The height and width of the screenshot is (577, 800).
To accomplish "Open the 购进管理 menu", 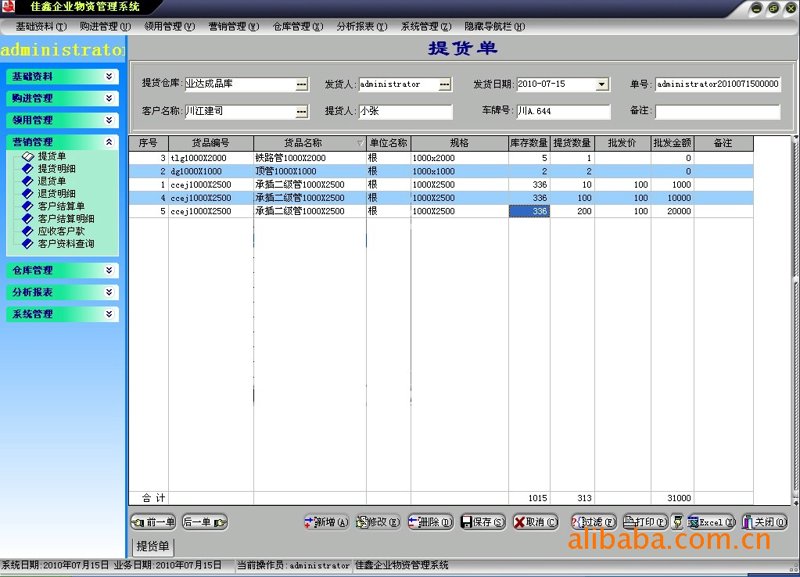I will (x=105, y=27).
